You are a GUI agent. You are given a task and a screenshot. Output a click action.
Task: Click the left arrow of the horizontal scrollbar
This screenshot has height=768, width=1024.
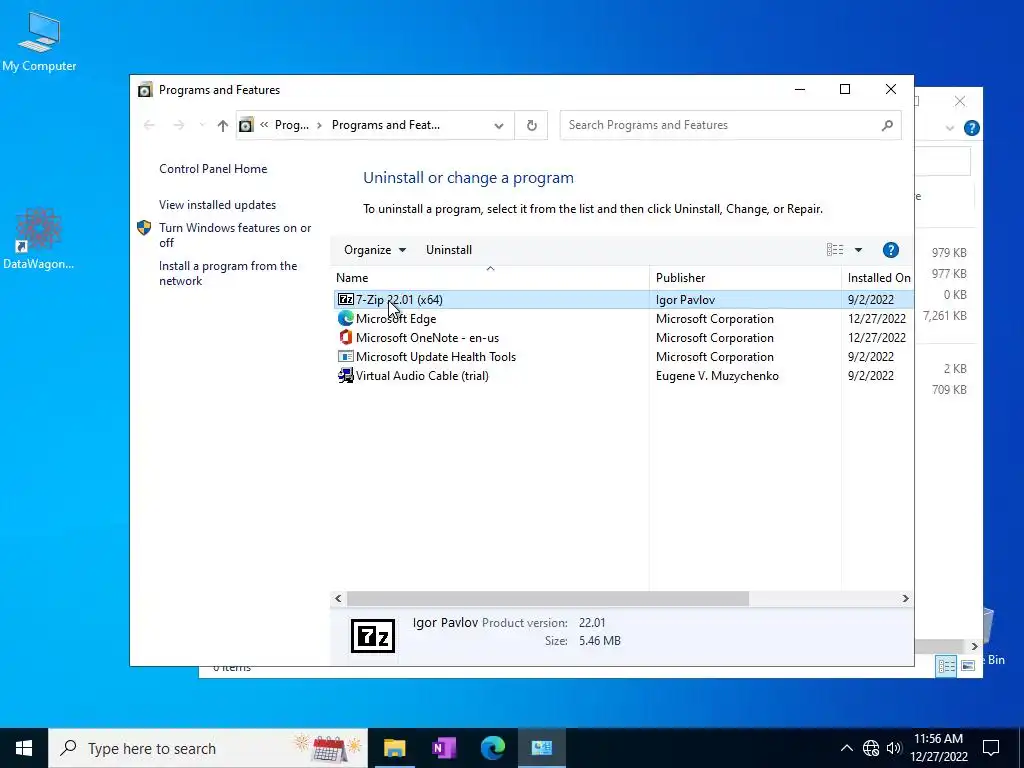pyautogui.click(x=338, y=598)
